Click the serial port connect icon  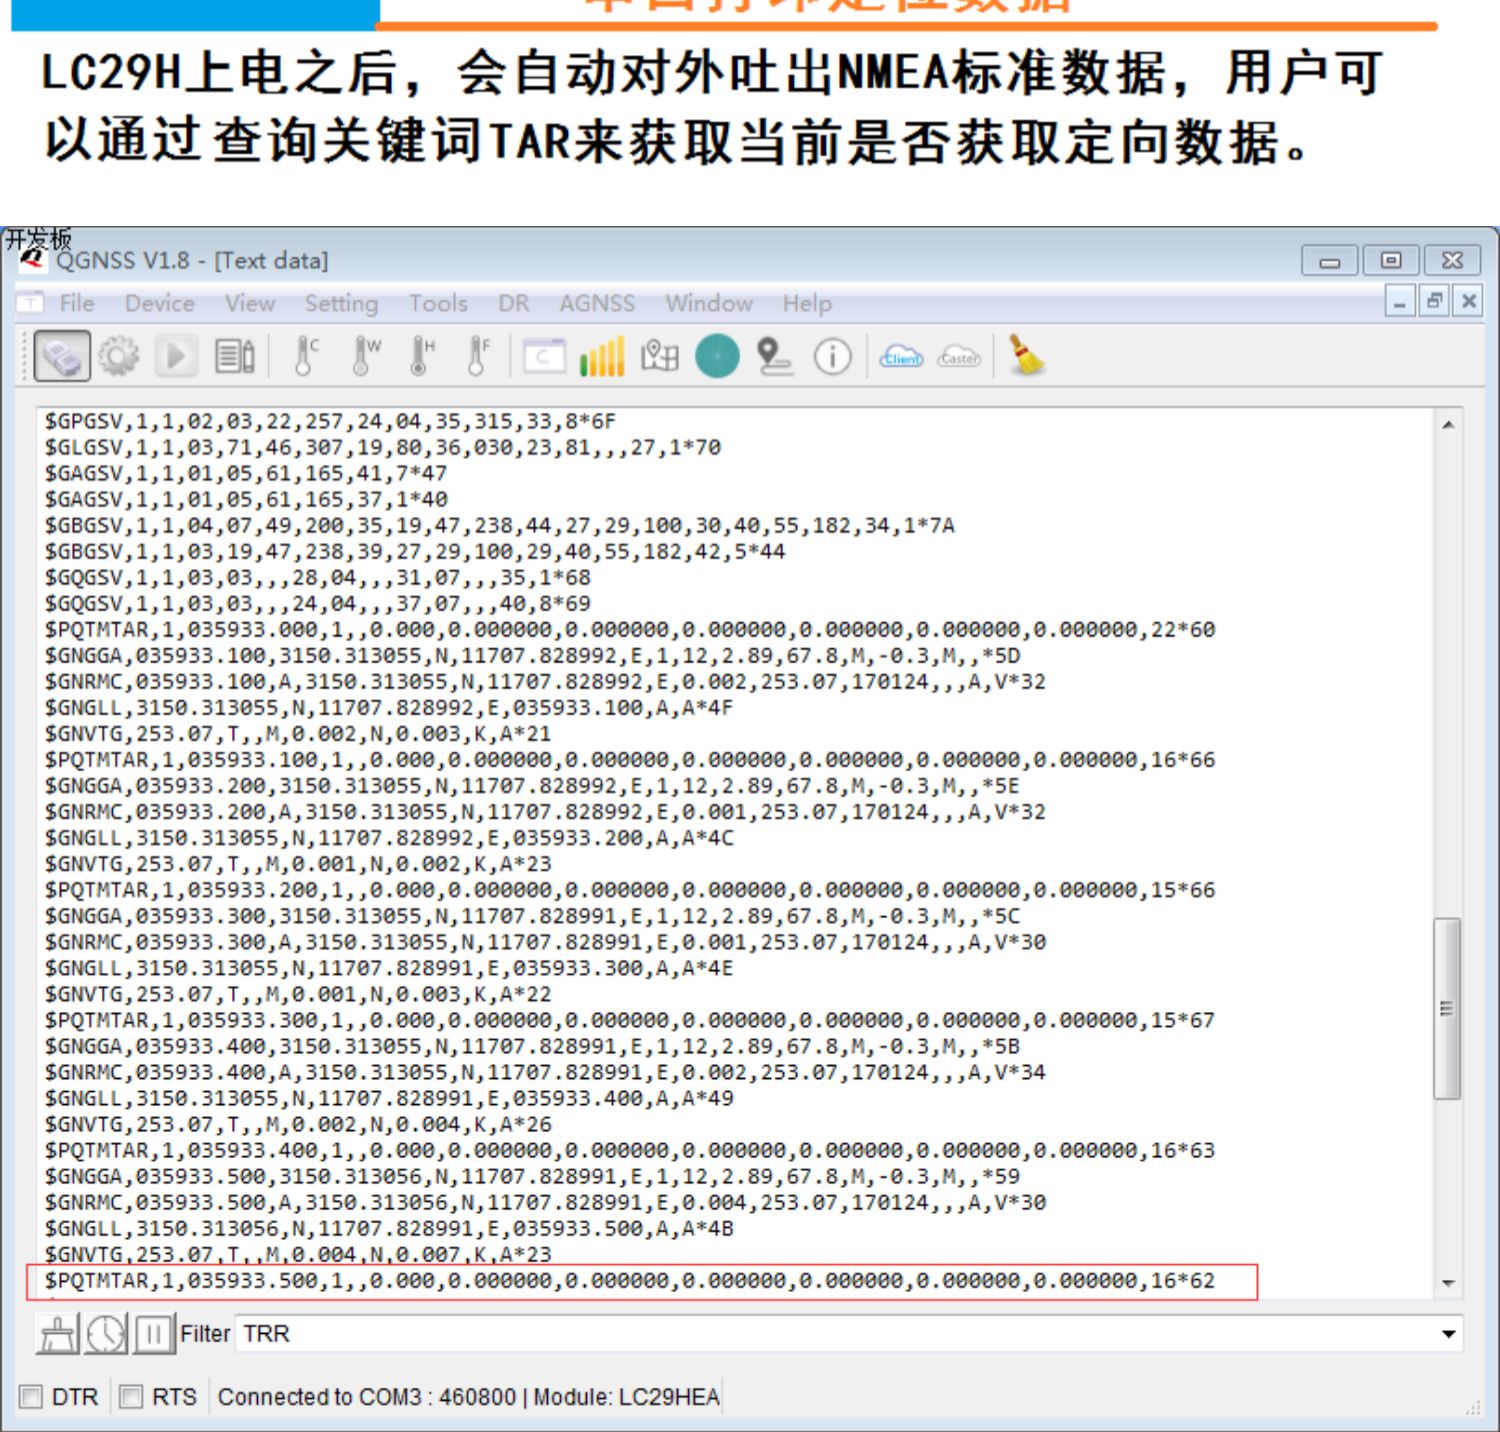click(x=62, y=356)
